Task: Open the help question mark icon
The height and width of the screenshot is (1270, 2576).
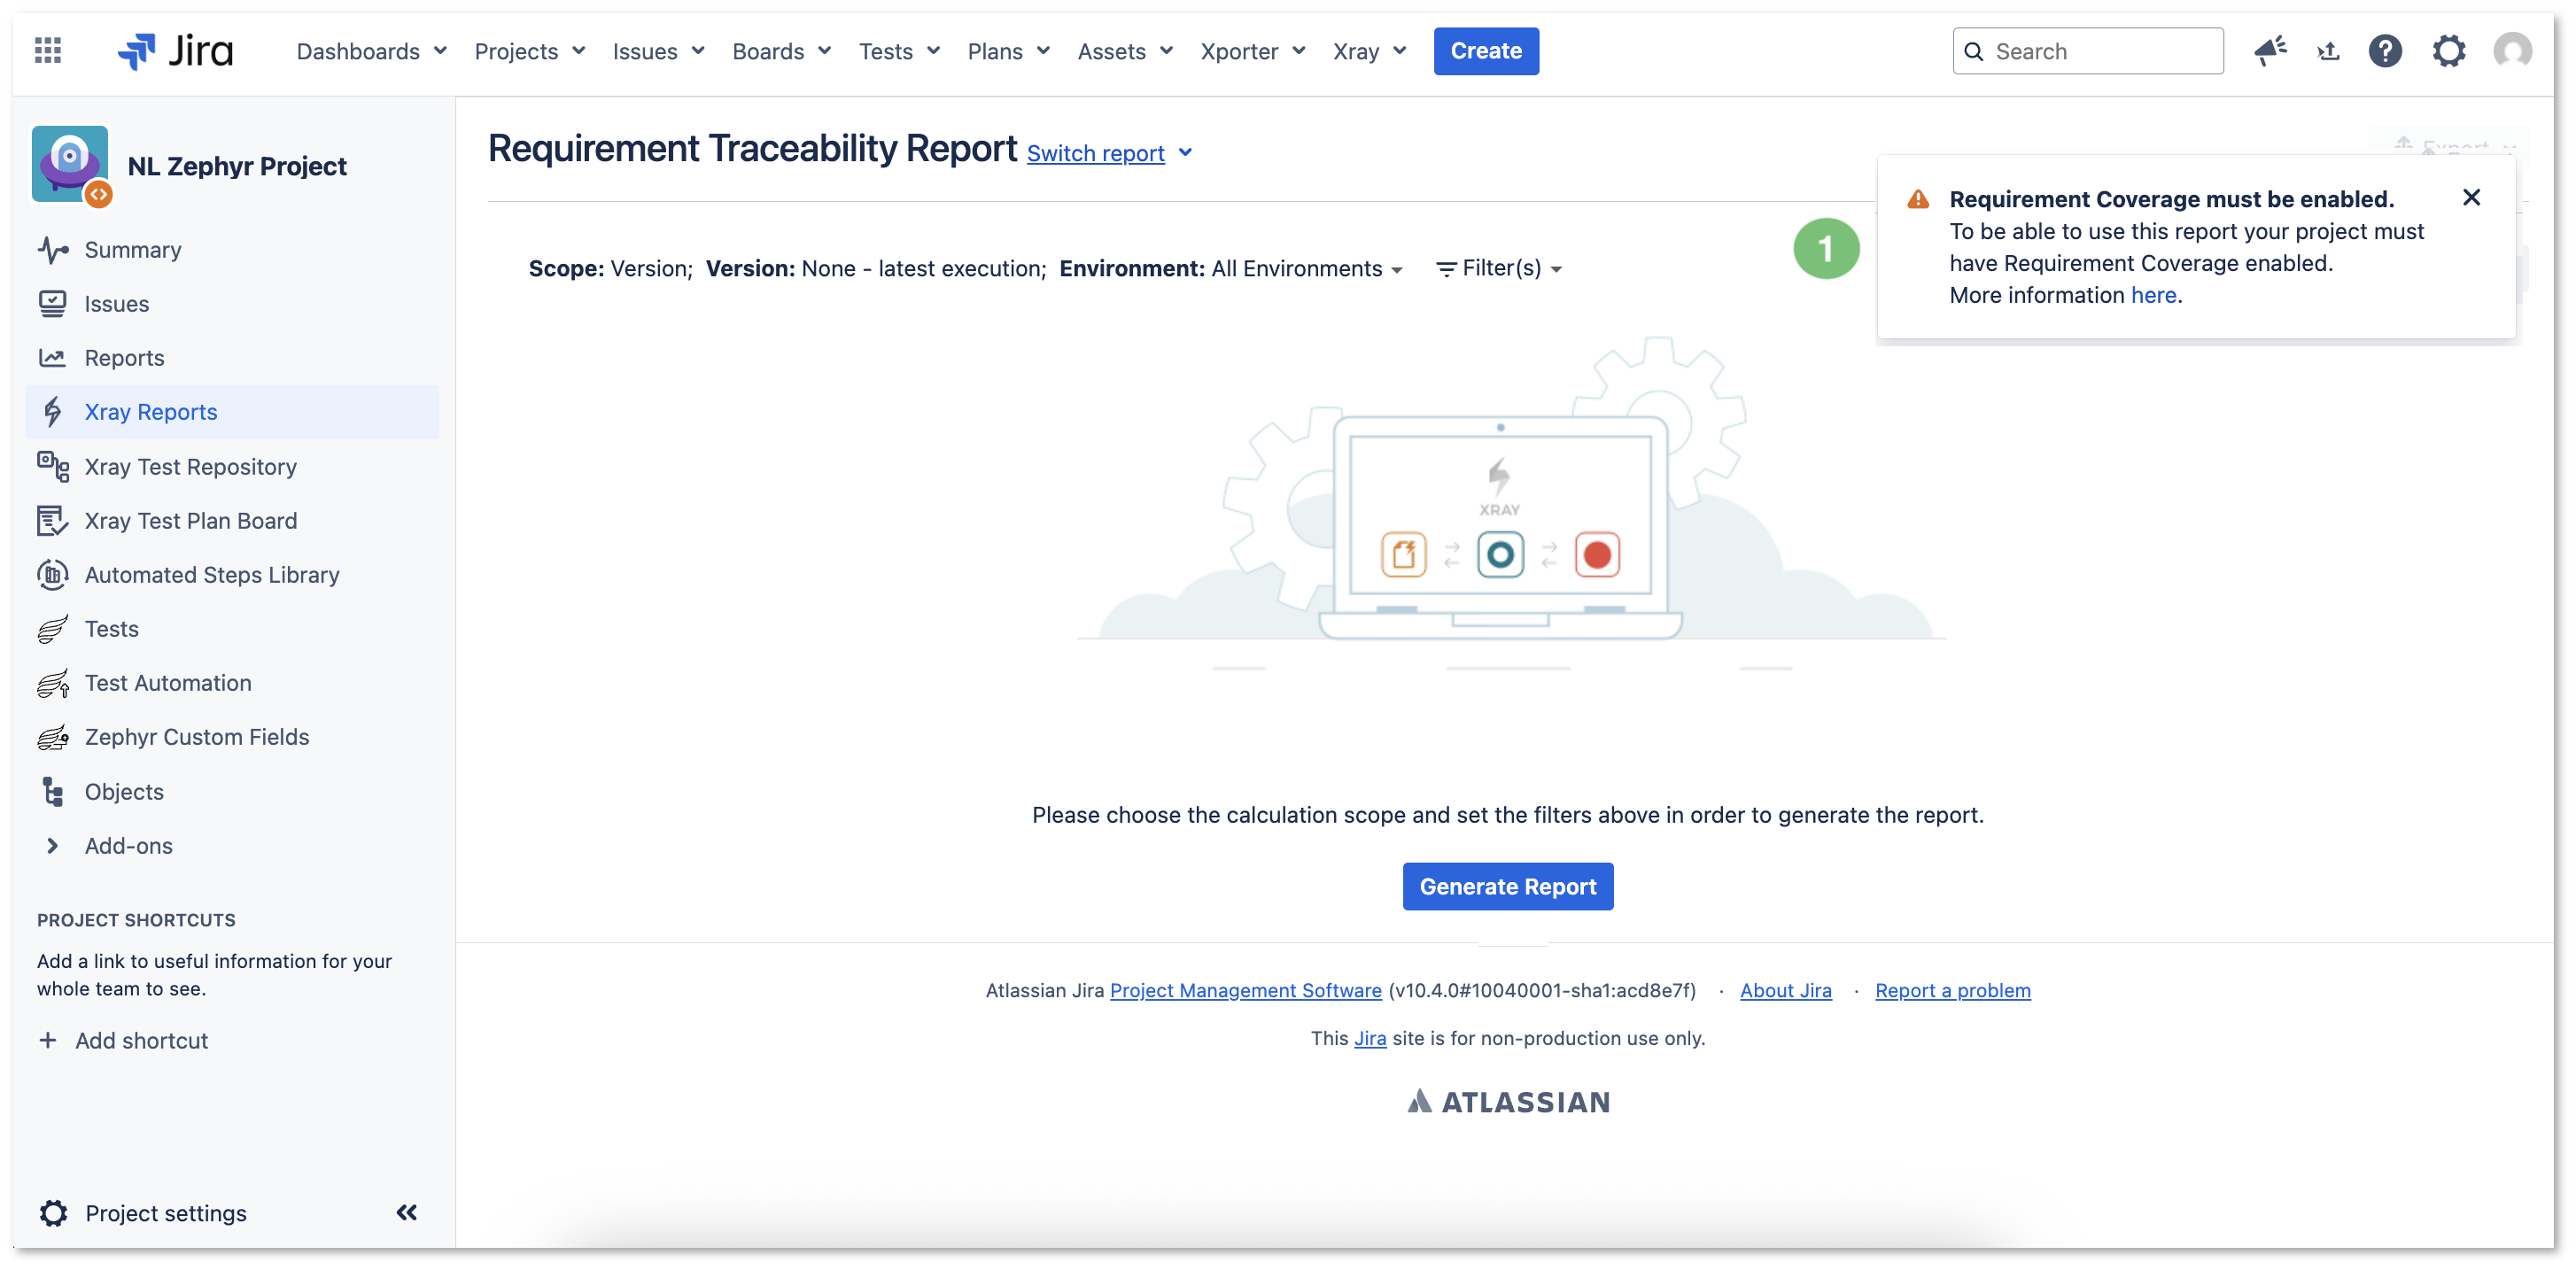Action: point(2385,50)
